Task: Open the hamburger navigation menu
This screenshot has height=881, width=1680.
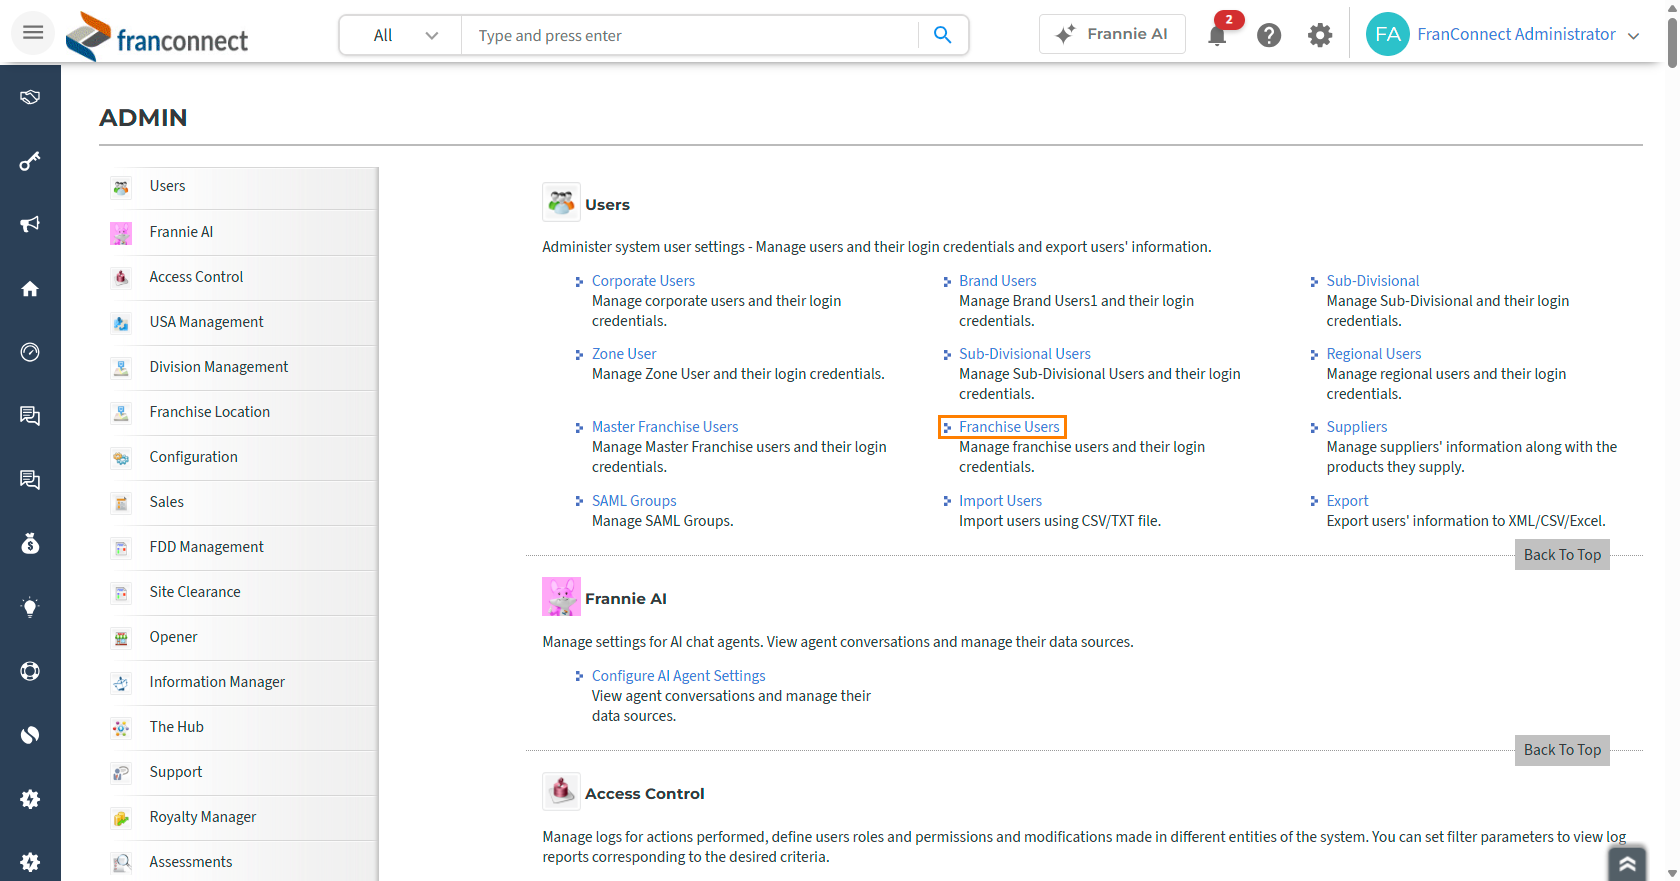Action: click(x=33, y=33)
